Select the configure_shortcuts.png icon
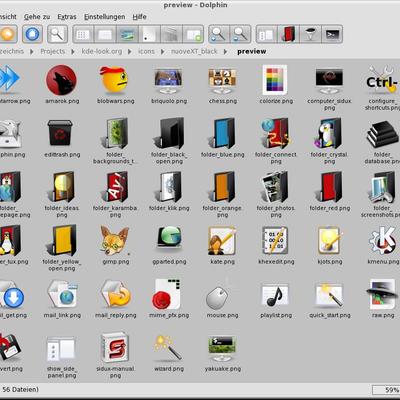 click(382, 80)
